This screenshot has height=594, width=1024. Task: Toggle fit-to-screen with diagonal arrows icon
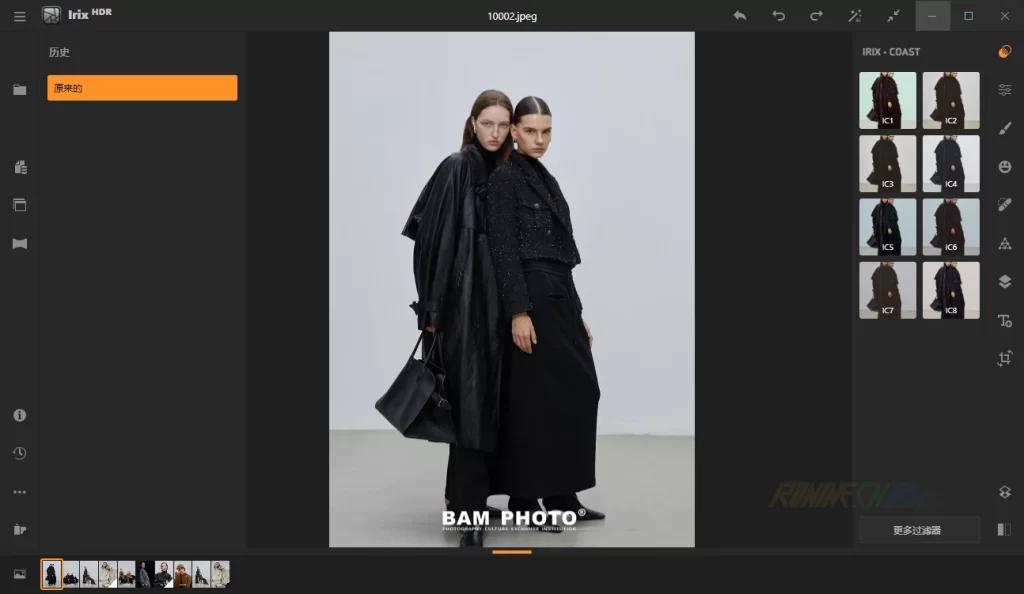892,16
